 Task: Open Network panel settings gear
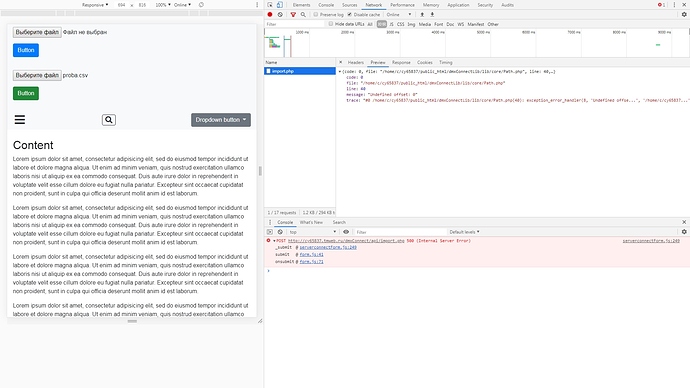tap(684, 15)
